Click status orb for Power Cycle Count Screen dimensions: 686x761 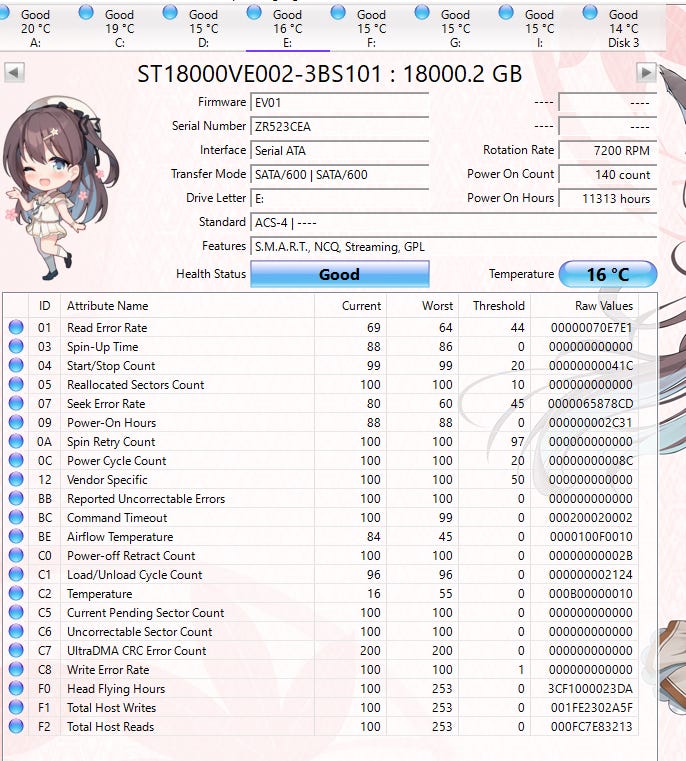(16, 460)
